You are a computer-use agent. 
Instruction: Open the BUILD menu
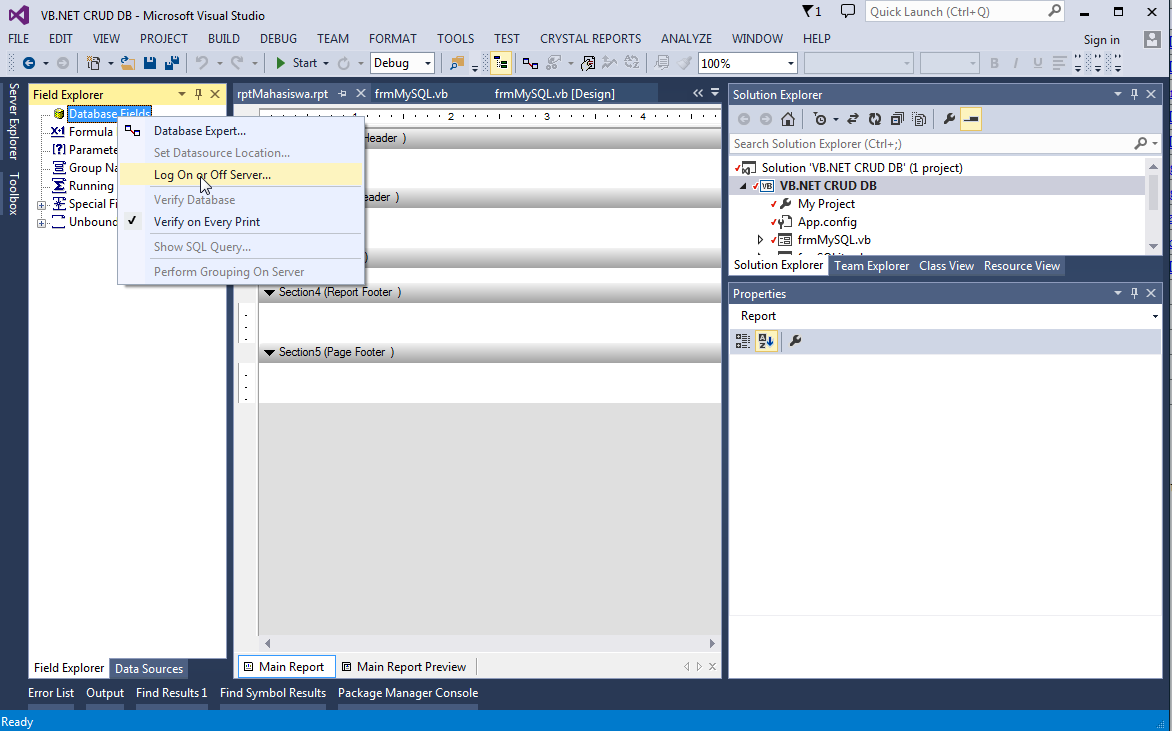[223, 39]
